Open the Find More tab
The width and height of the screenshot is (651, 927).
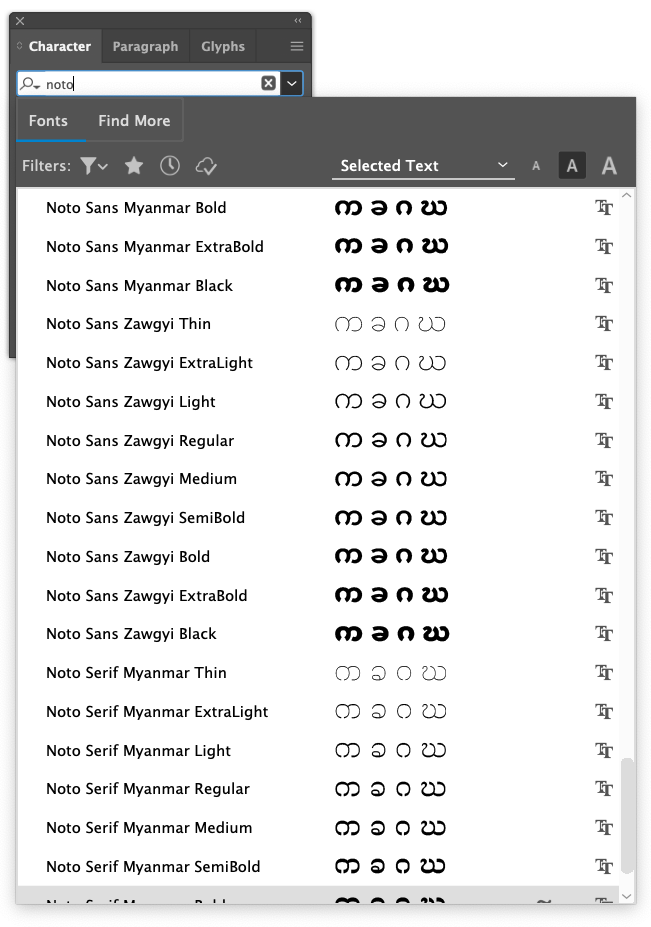coord(134,121)
